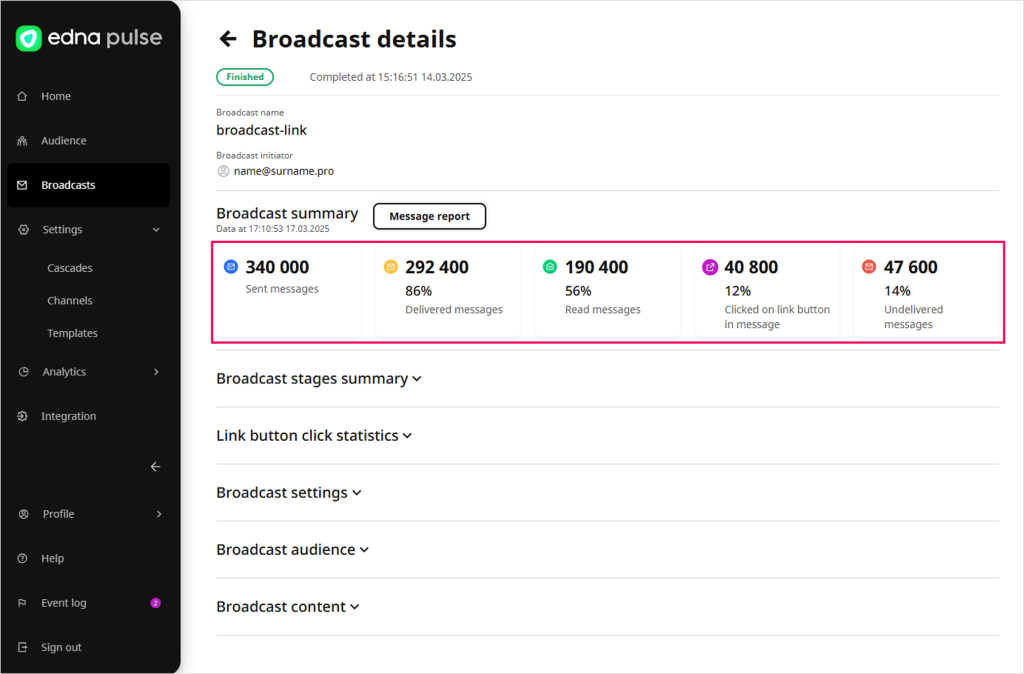Click the edna pulse logo icon
Image resolution: width=1024 pixels, height=674 pixels.
(x=29, y=39)
